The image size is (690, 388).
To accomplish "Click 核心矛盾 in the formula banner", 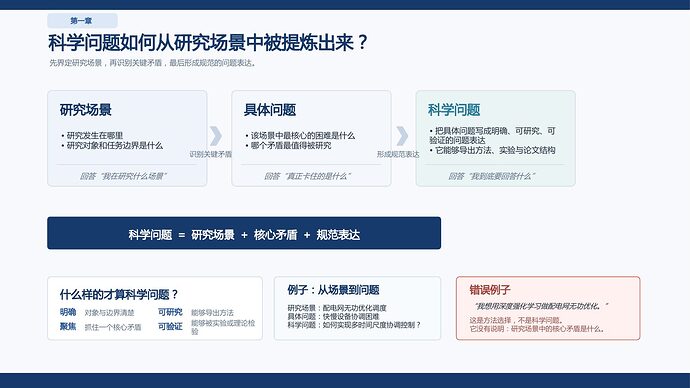I will [x=275, y=235].
